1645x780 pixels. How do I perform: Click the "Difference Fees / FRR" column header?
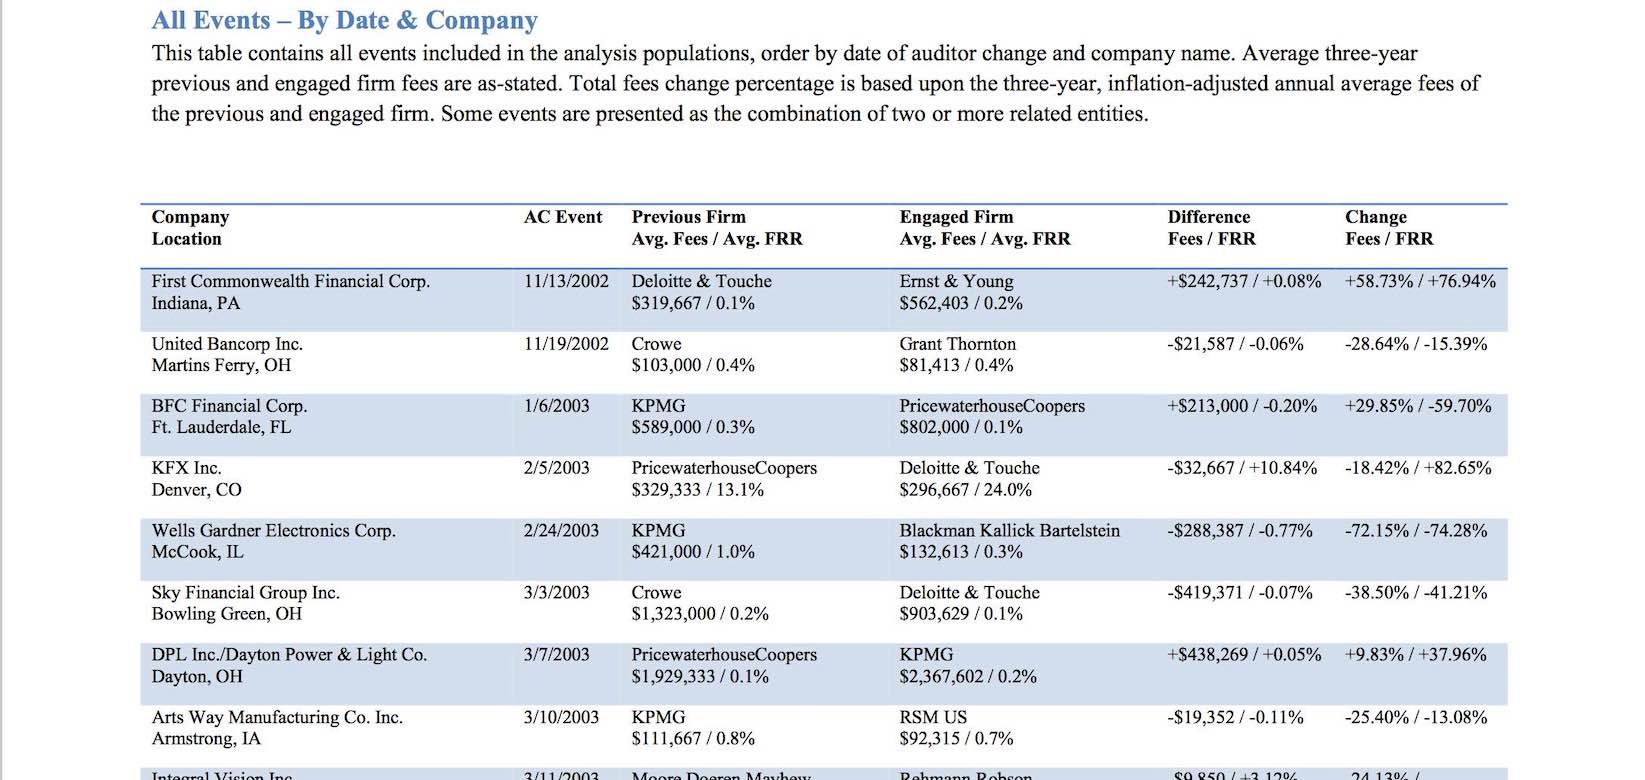pyautogui.click(x=1210, y=228)
